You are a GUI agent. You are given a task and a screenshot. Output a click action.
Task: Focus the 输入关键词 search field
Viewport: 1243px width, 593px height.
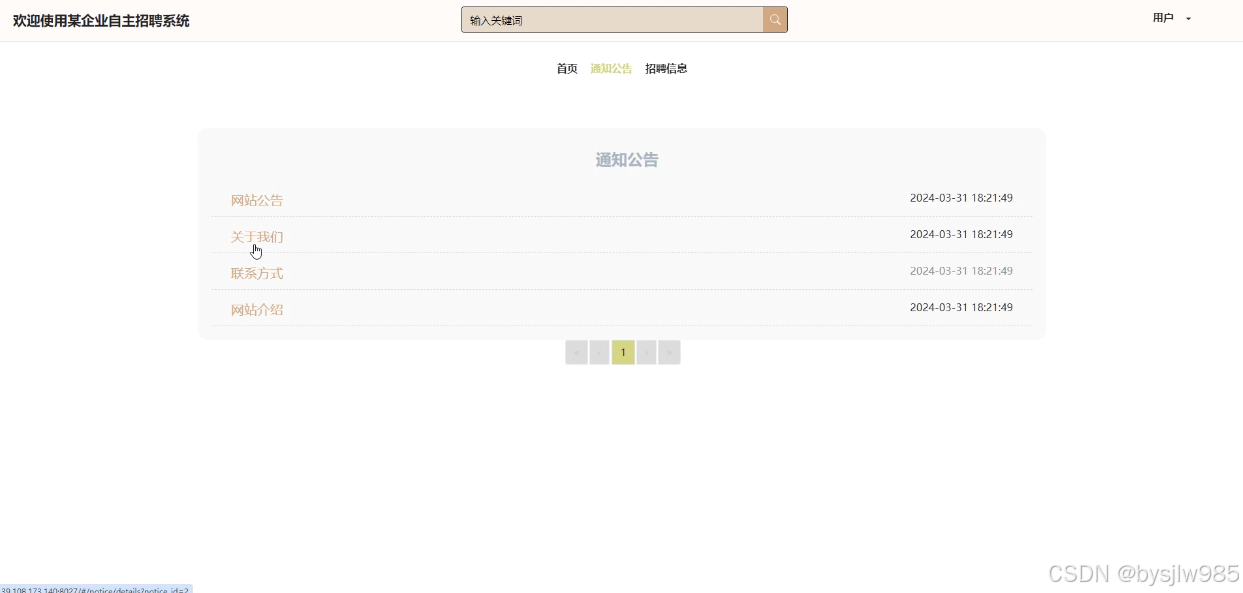pyautogui.click(x=612, y=20)
